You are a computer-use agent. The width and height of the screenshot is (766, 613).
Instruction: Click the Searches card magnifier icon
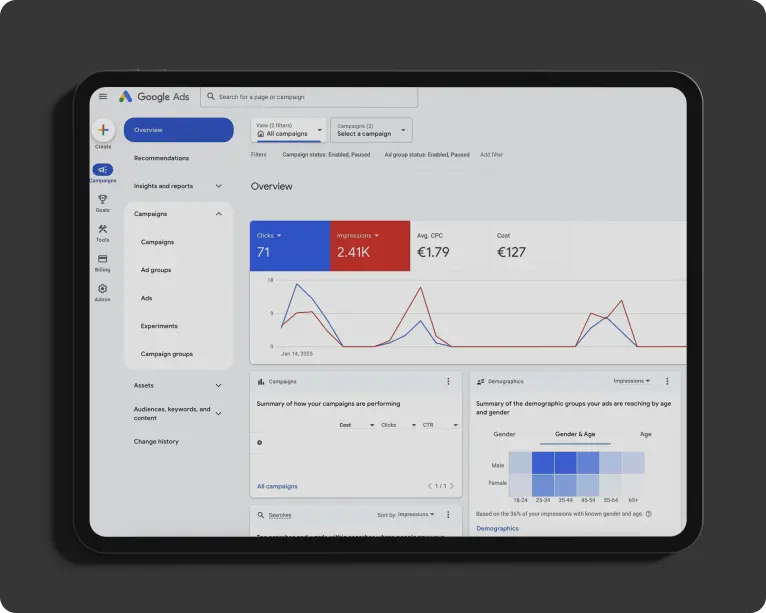261,515
